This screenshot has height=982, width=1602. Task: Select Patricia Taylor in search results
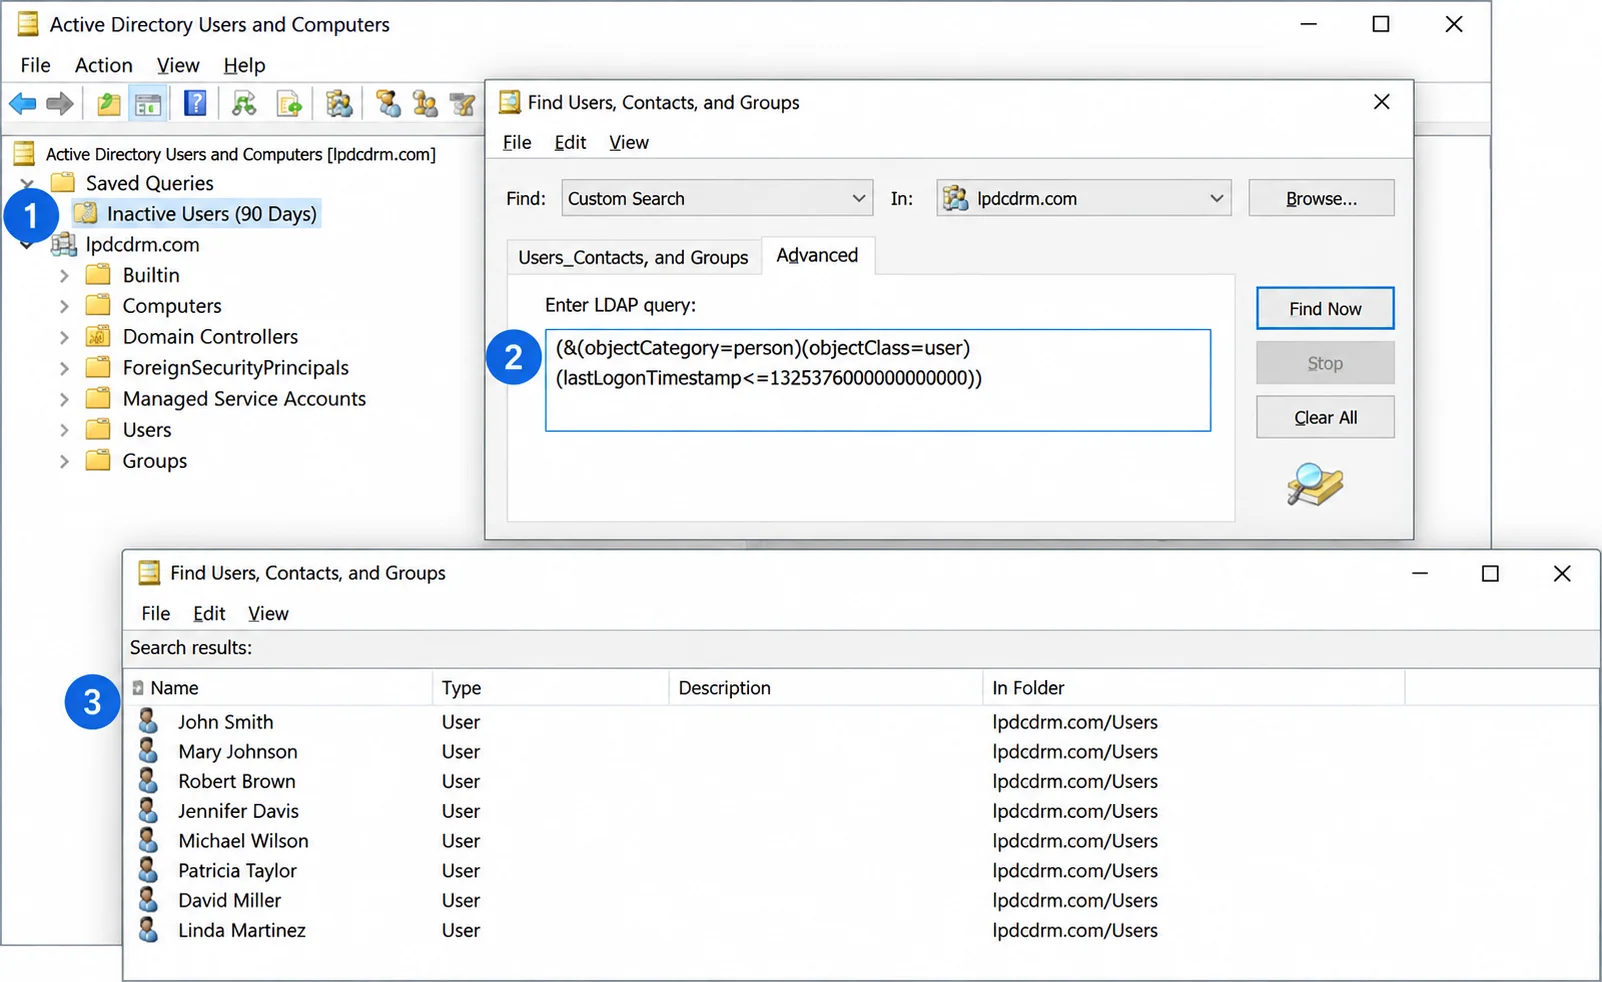(237, 871)
